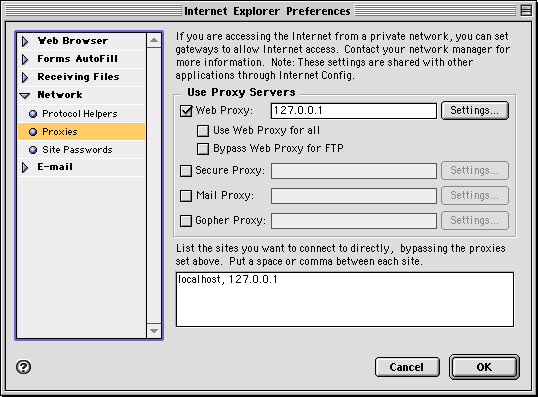Open Web Proxy Settings button
Viewport: 538px width, 397px height.
[x=475, y=110]
